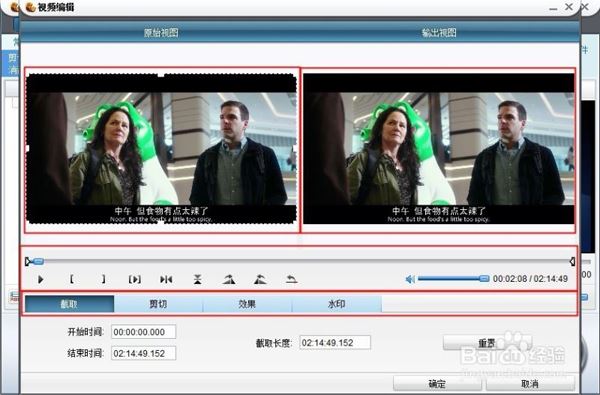Set clip end with right bracket icon
Viewport: 600px width, 395px height.
pos(103,279)
